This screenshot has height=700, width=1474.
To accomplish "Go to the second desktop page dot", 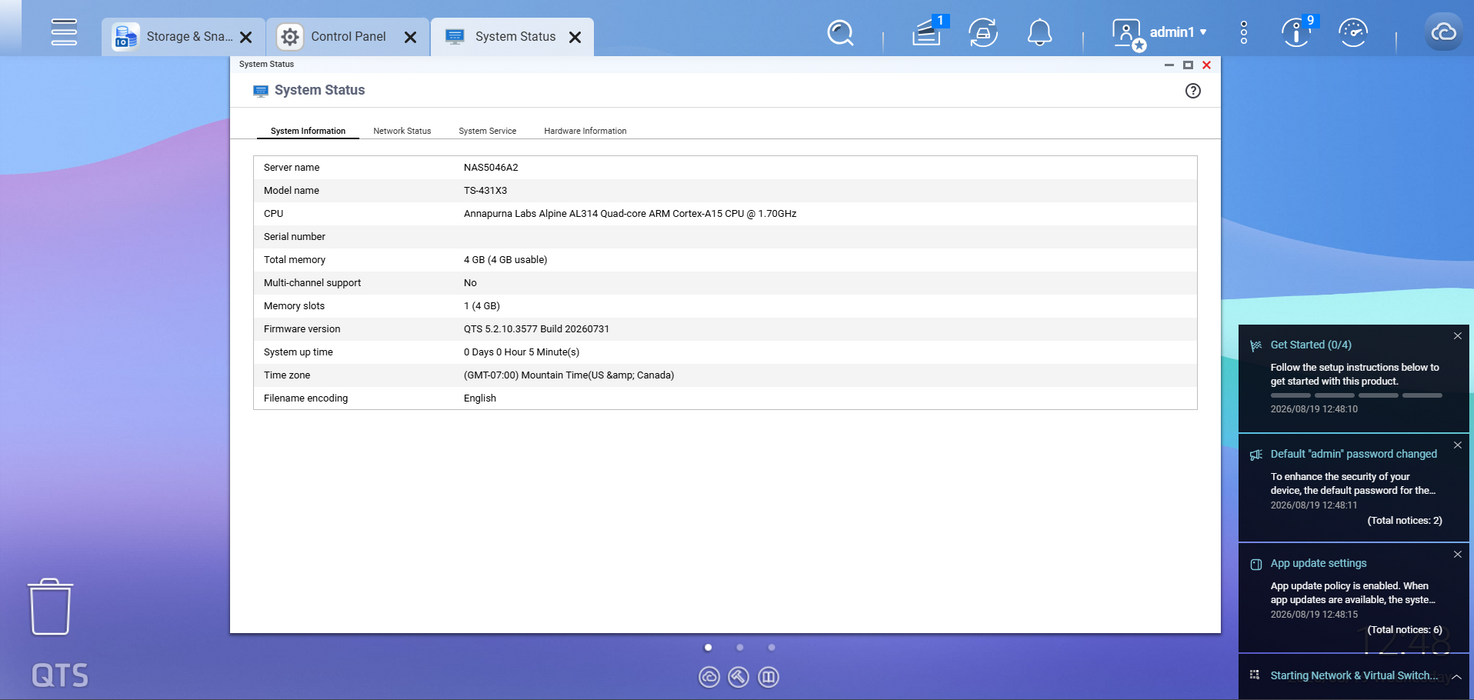I will (x=740, y=647).
